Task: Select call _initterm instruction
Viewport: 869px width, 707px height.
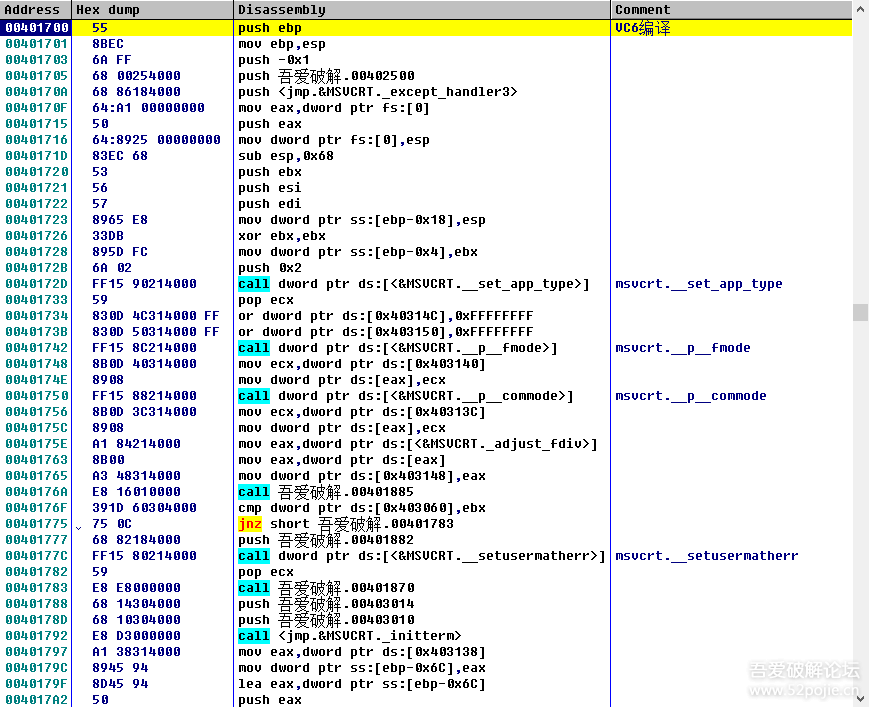Action: pyautogui.click(x=350, y=637)
